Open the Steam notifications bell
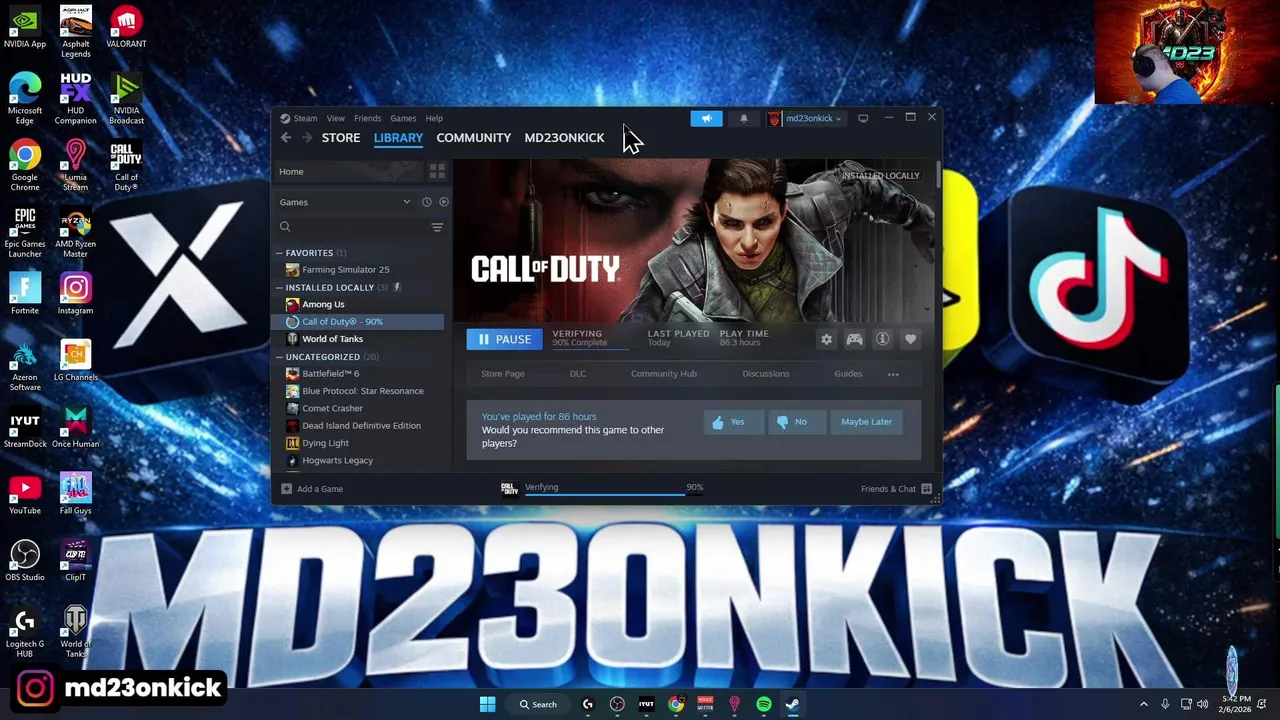Image resolution: width=1280 pixels, height=720 pixels. click(743, 118)
